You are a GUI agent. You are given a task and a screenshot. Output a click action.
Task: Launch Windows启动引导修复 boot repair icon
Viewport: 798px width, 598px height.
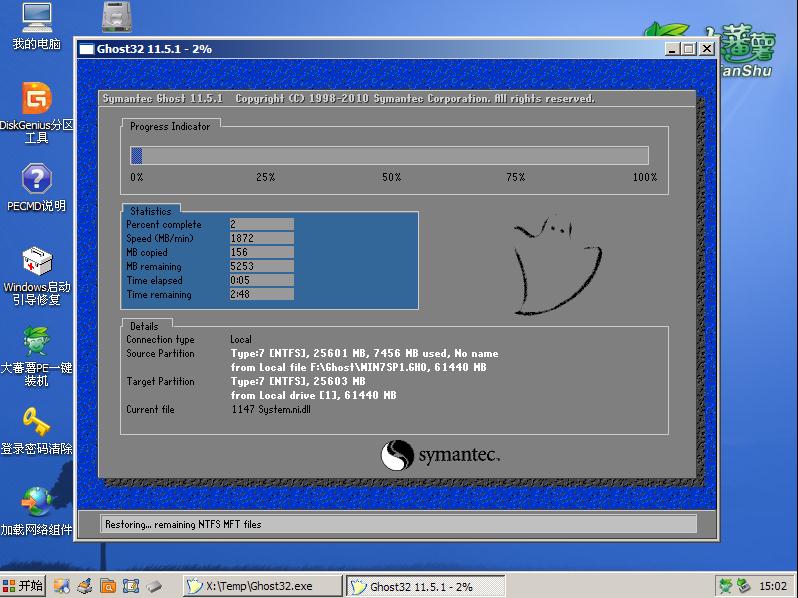(x=37, y=262)
